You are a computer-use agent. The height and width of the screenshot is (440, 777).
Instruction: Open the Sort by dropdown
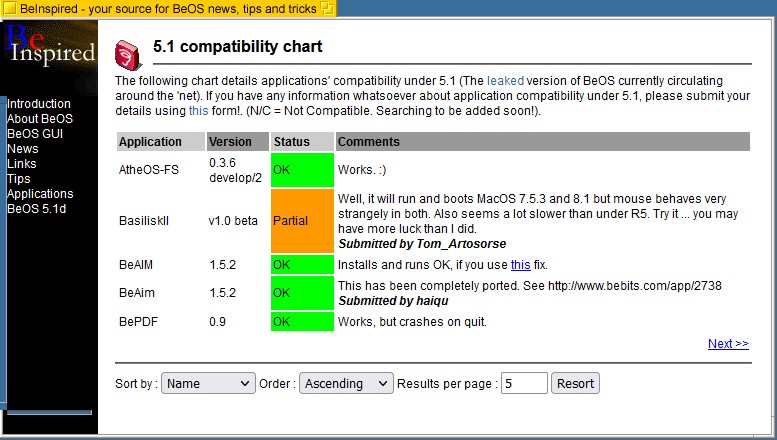pyautogui.click(x=209, y=383)
